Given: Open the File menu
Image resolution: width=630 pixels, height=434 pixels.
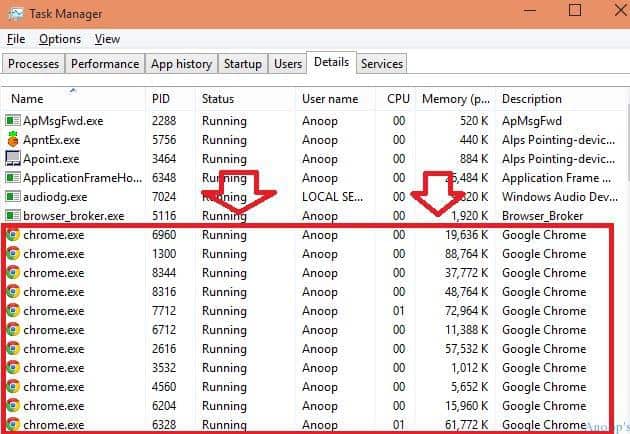Looking at the screenshot, I should 16,39.
